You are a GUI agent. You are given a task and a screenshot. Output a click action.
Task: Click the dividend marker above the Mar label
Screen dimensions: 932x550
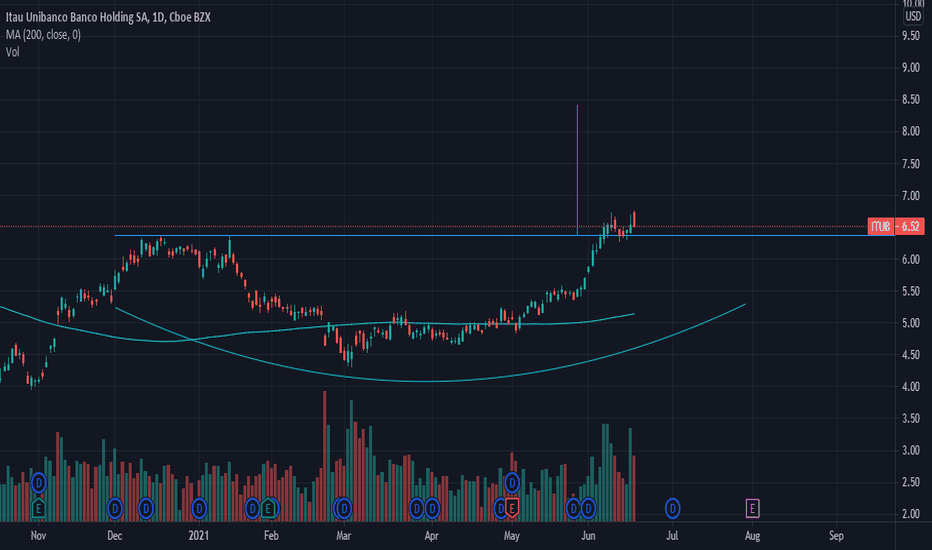pos(344,508)
